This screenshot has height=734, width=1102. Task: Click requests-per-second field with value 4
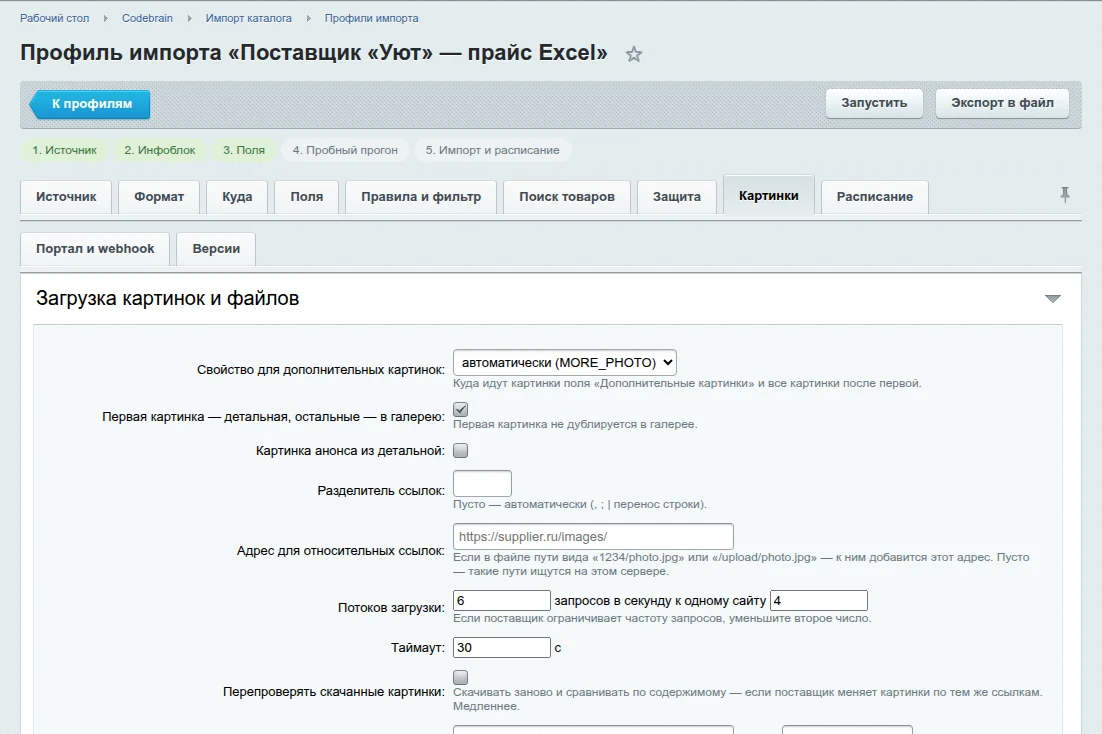click(819, 600)
